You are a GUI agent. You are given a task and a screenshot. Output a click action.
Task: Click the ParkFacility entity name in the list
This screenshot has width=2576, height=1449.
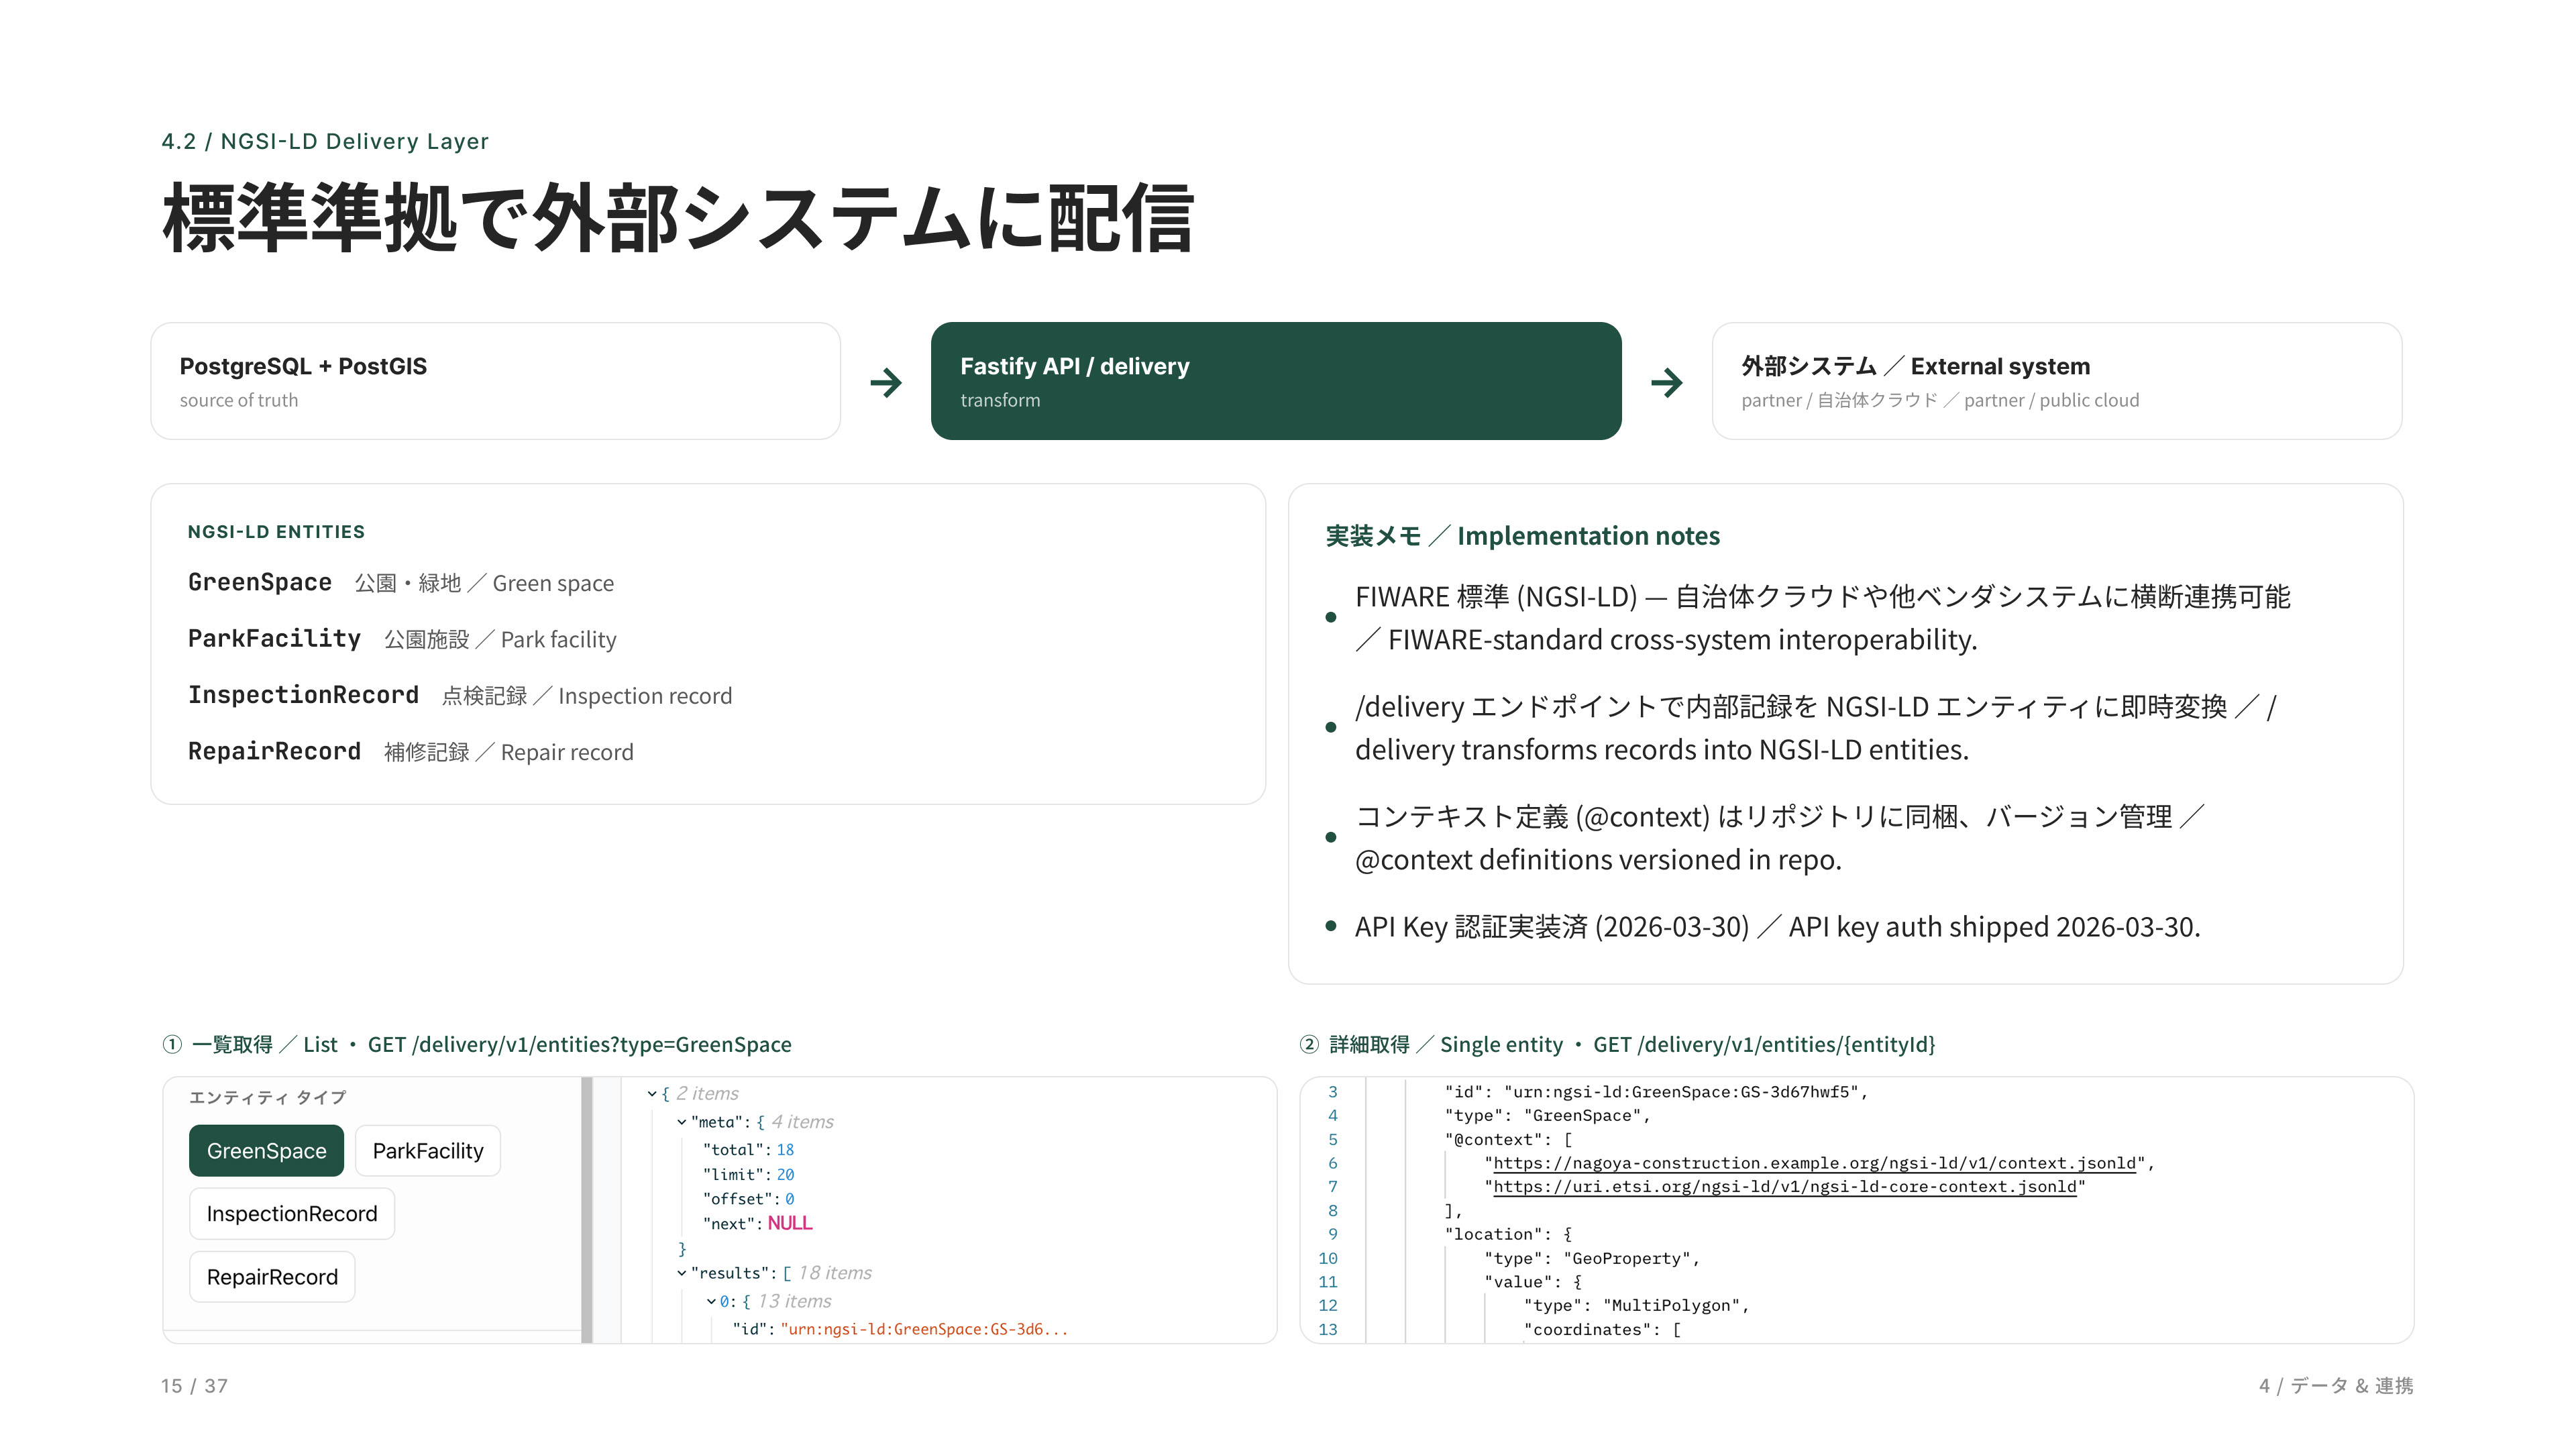[274, 638]
